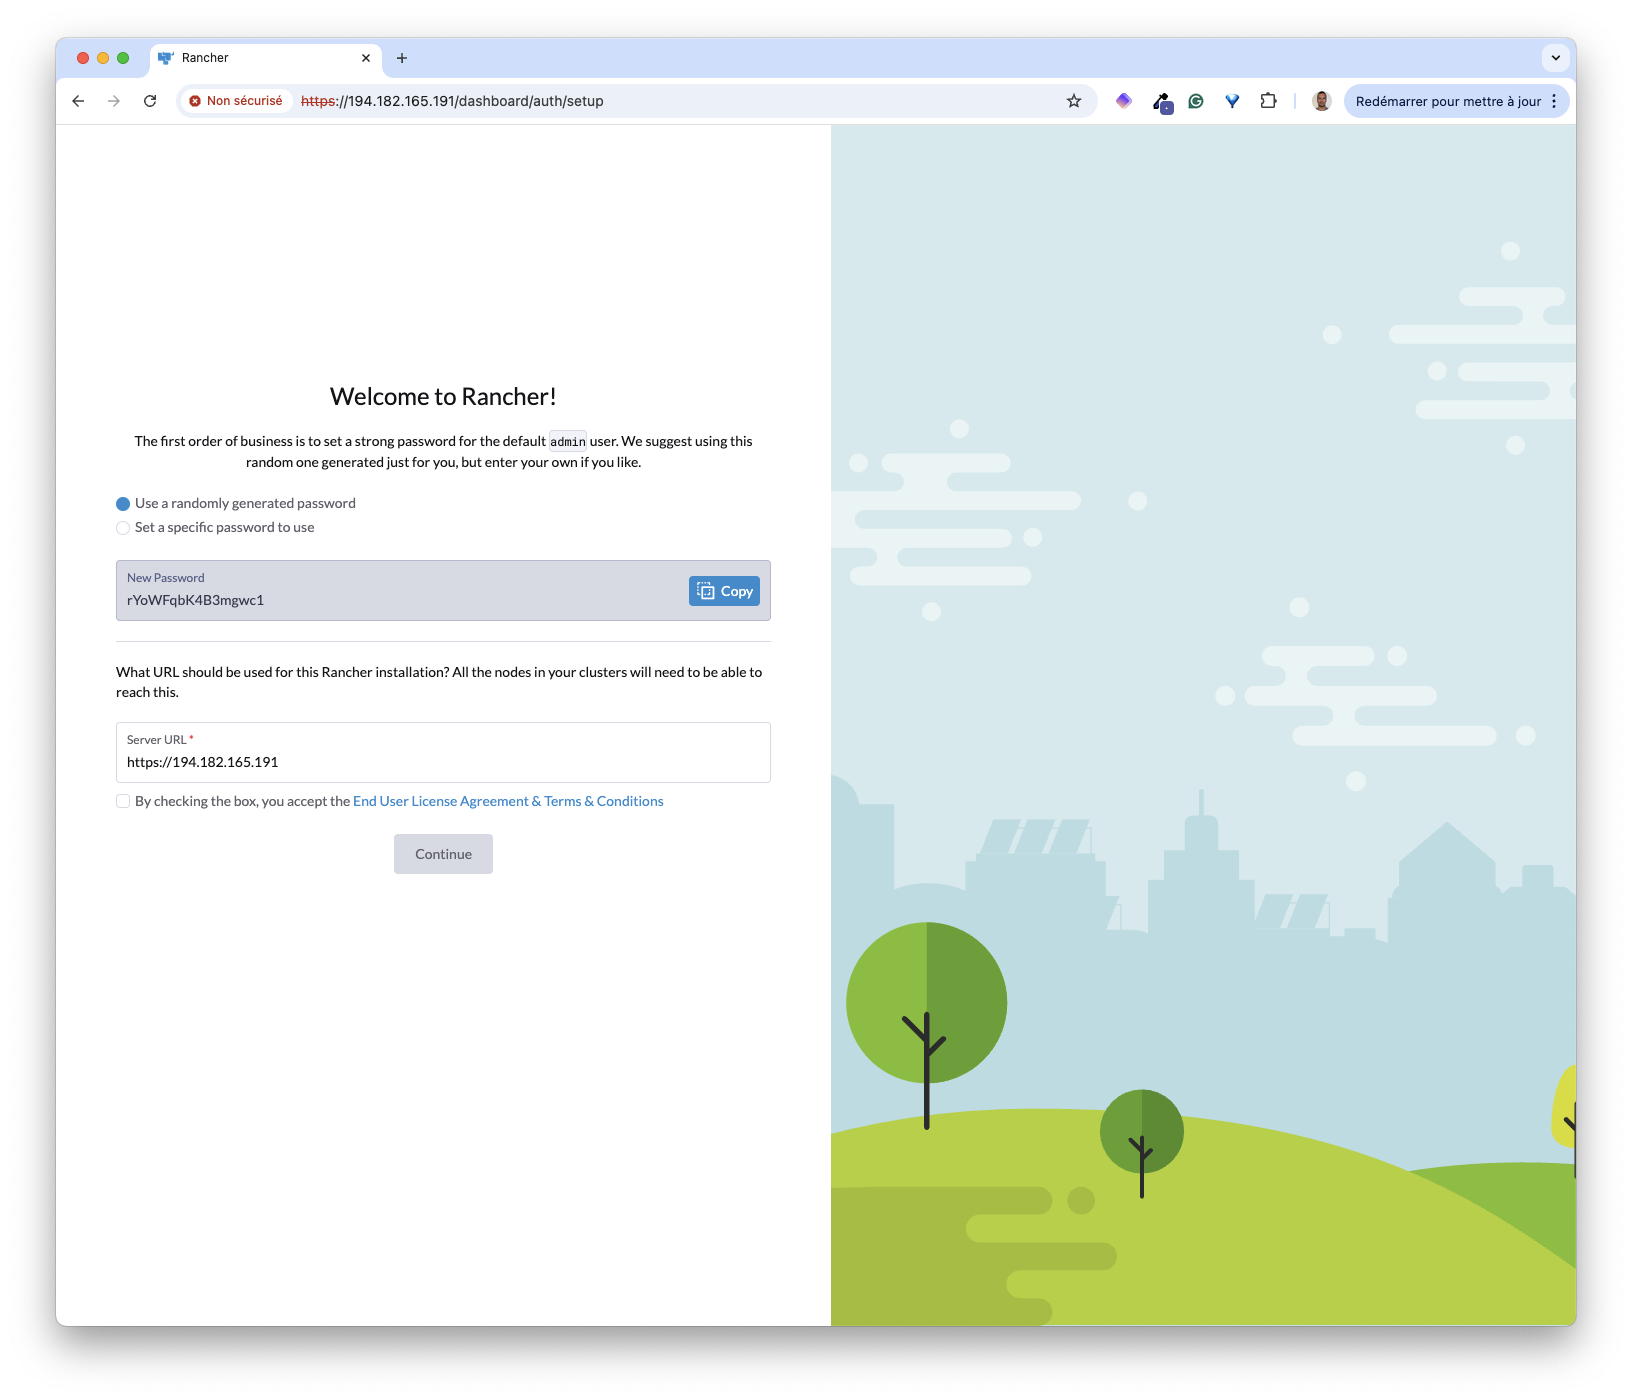Open the user profile avatar
Image resolution: width=1632 pixels, height=1400 pixels.
coord(1321,101)
